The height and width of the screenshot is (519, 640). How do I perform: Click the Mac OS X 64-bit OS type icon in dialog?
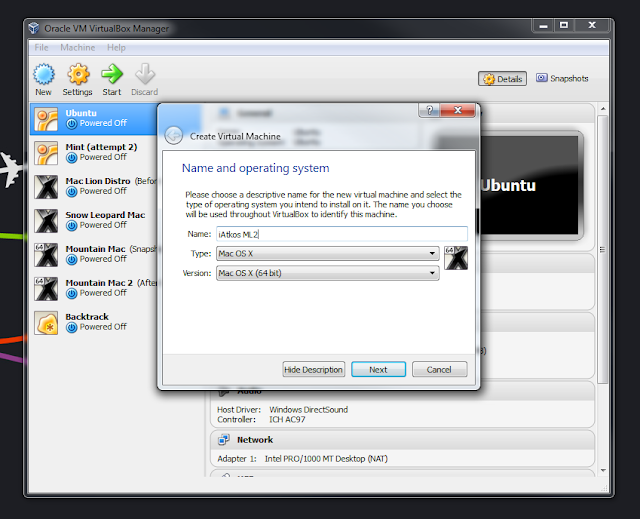coord(456,258)
